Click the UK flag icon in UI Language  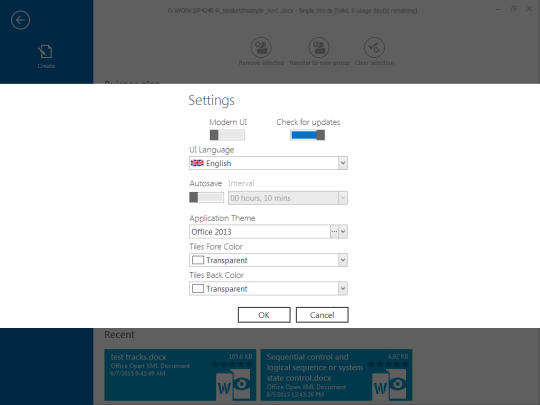(197, 163)
